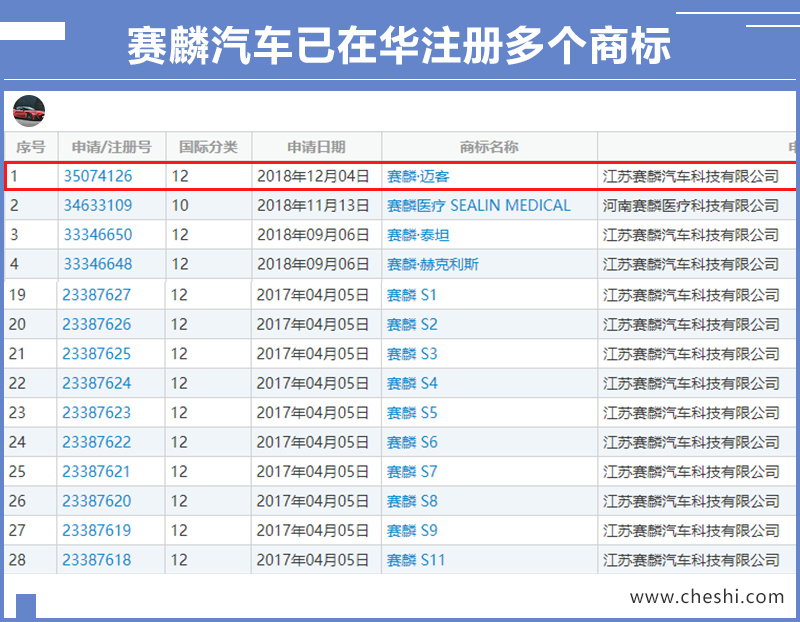The height and width of the screenshot is (622, 800).
Task: Open registration number 33346648
Action: (x=98, y=264)
